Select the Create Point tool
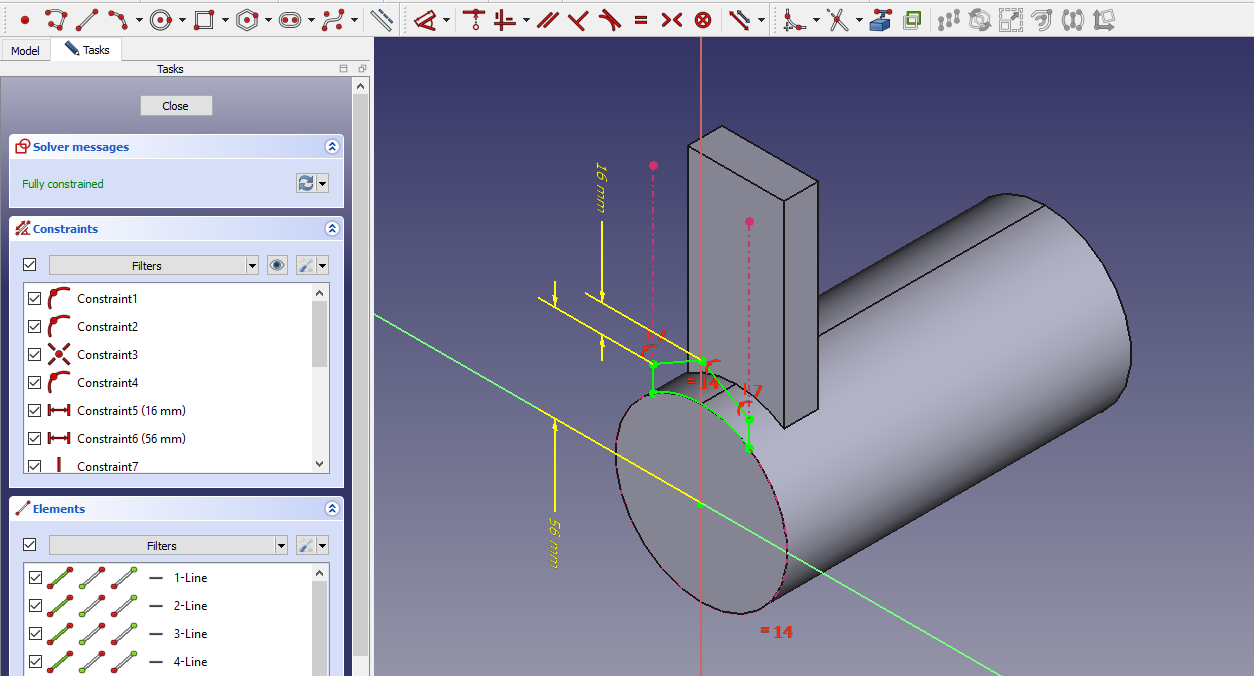 25,19
